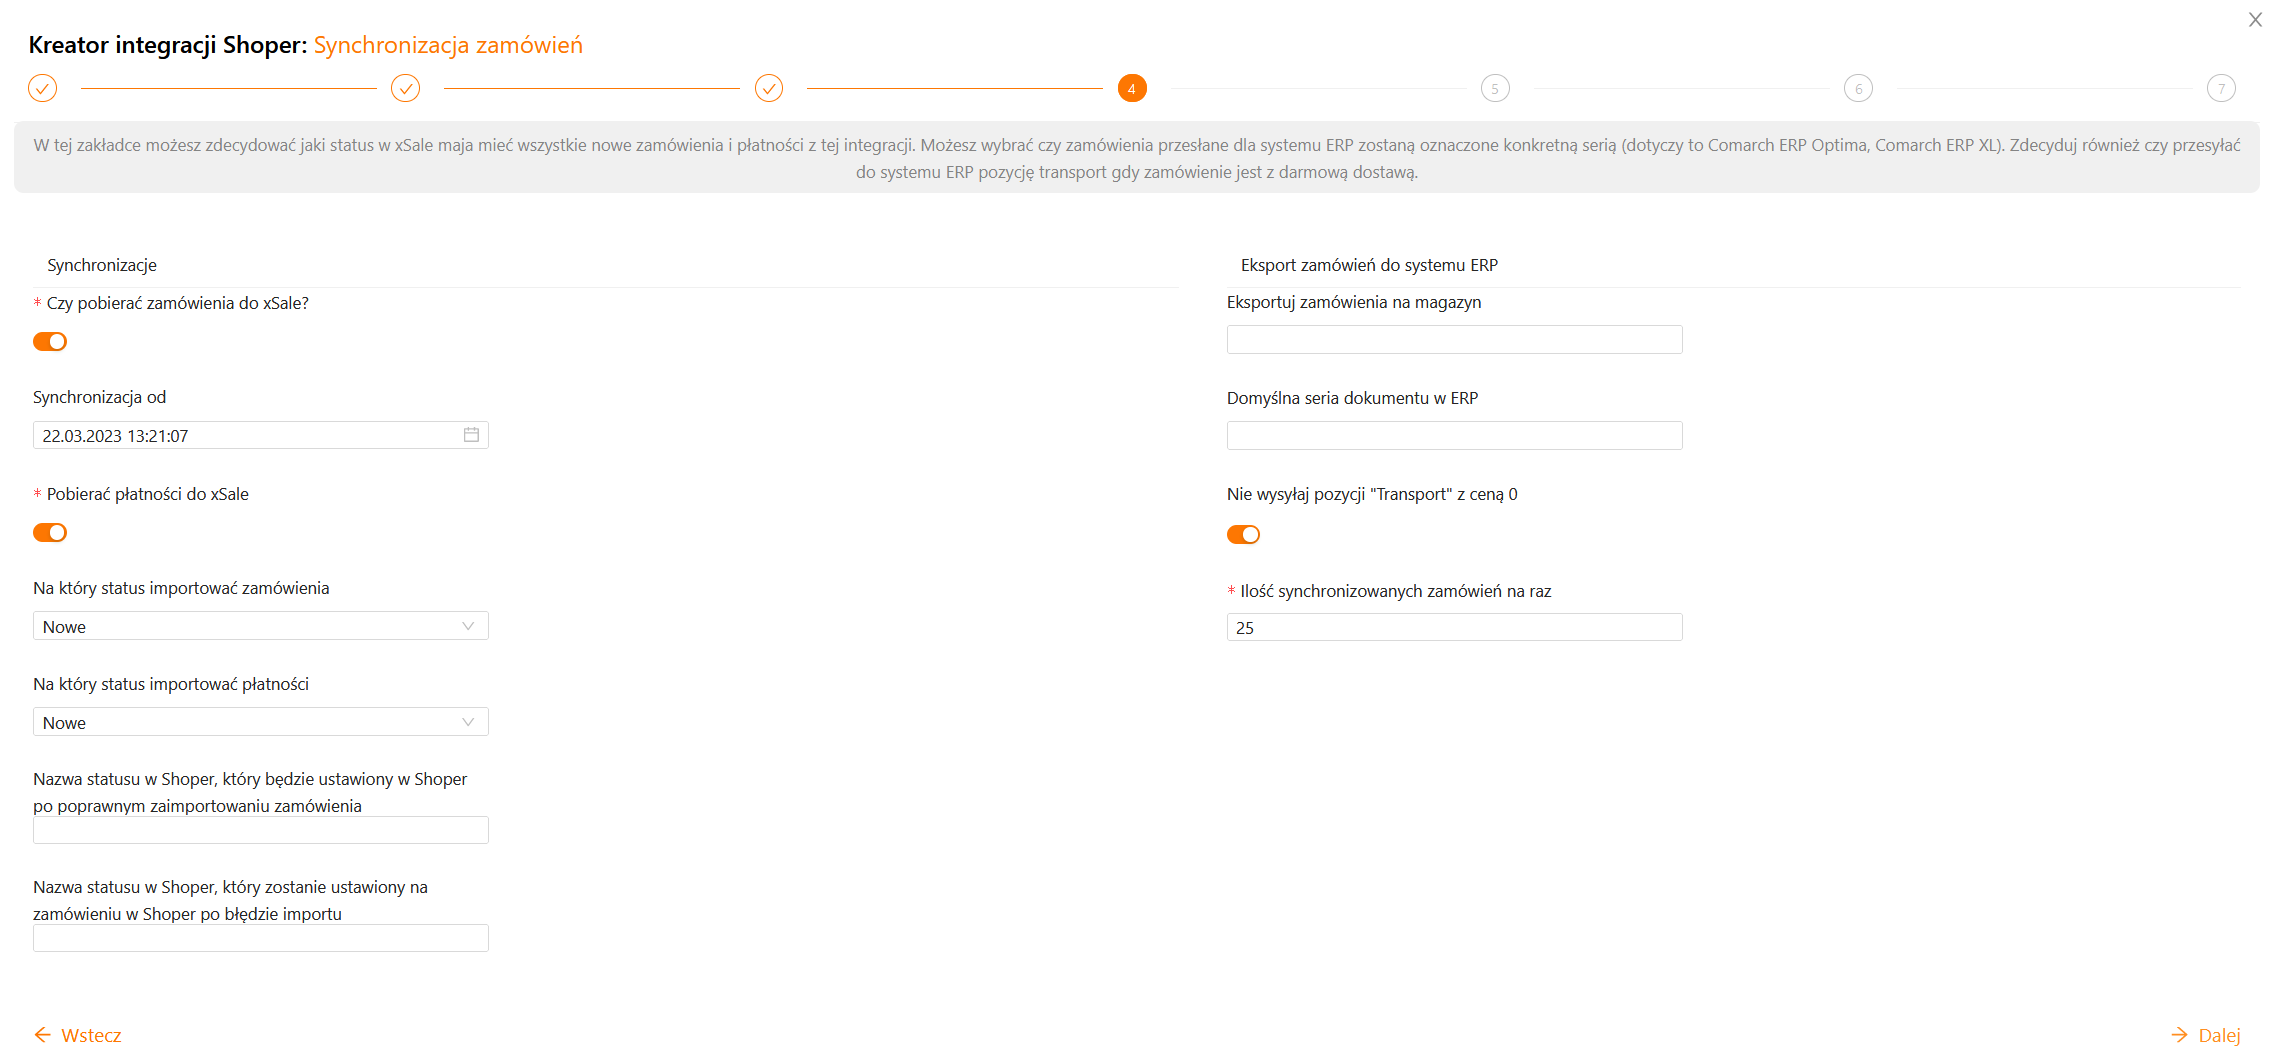
Task: Click the second completed wizard step checkmark
Action: (x=405, y=88)
